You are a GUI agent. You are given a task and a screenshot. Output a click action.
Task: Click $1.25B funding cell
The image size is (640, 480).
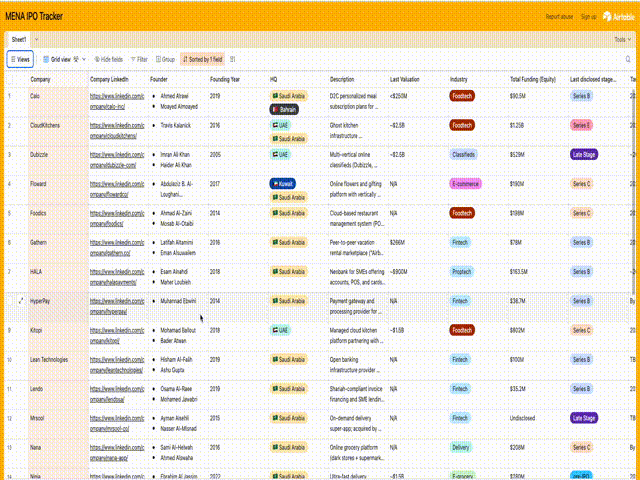538,131
